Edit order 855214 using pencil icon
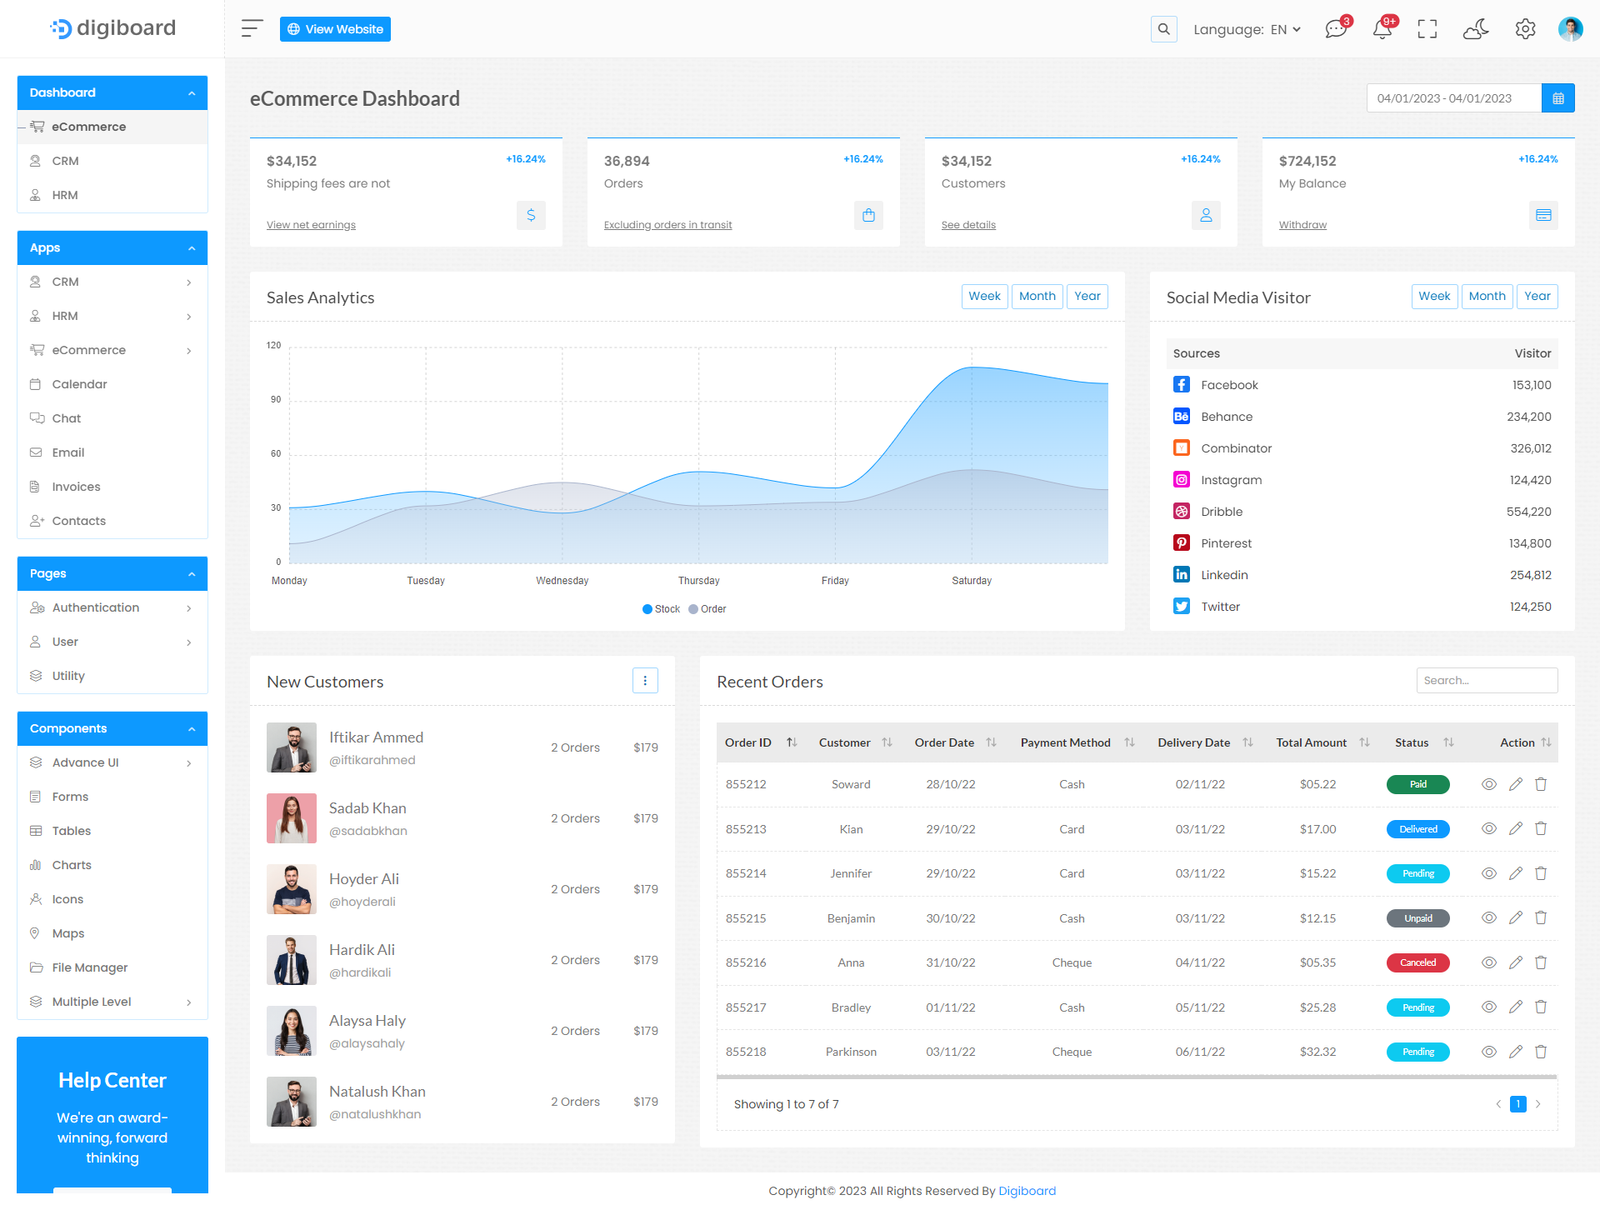 pyautogui.click(x=1515, y=873)
